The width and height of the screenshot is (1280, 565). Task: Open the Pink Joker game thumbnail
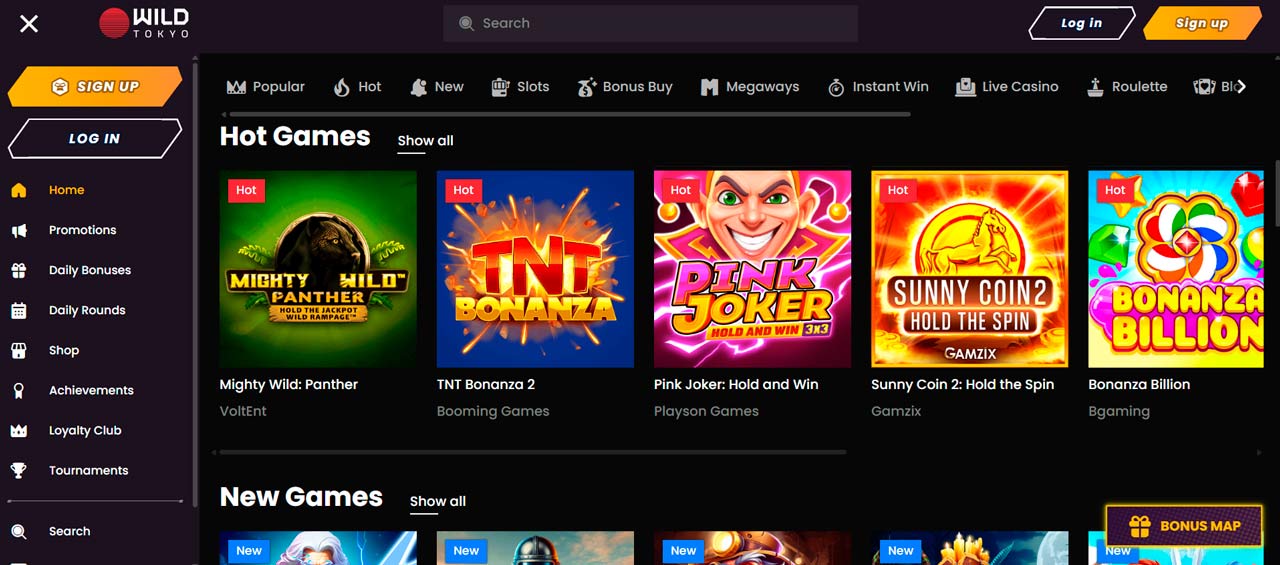(x=752, y=269)
